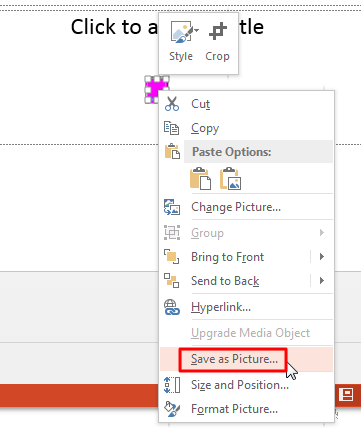Select the magenta picture on the slide
This screenshot has width=361, height=429.
coord(156,89)
